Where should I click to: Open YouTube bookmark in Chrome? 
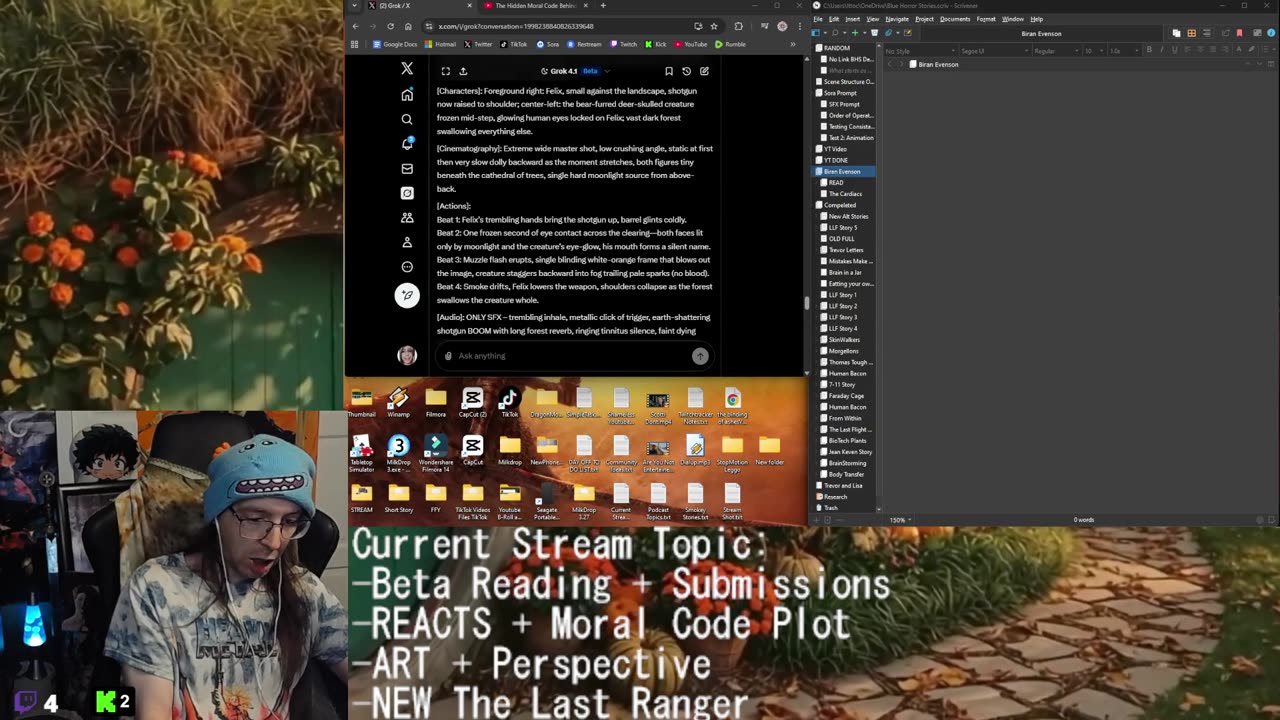691,44
